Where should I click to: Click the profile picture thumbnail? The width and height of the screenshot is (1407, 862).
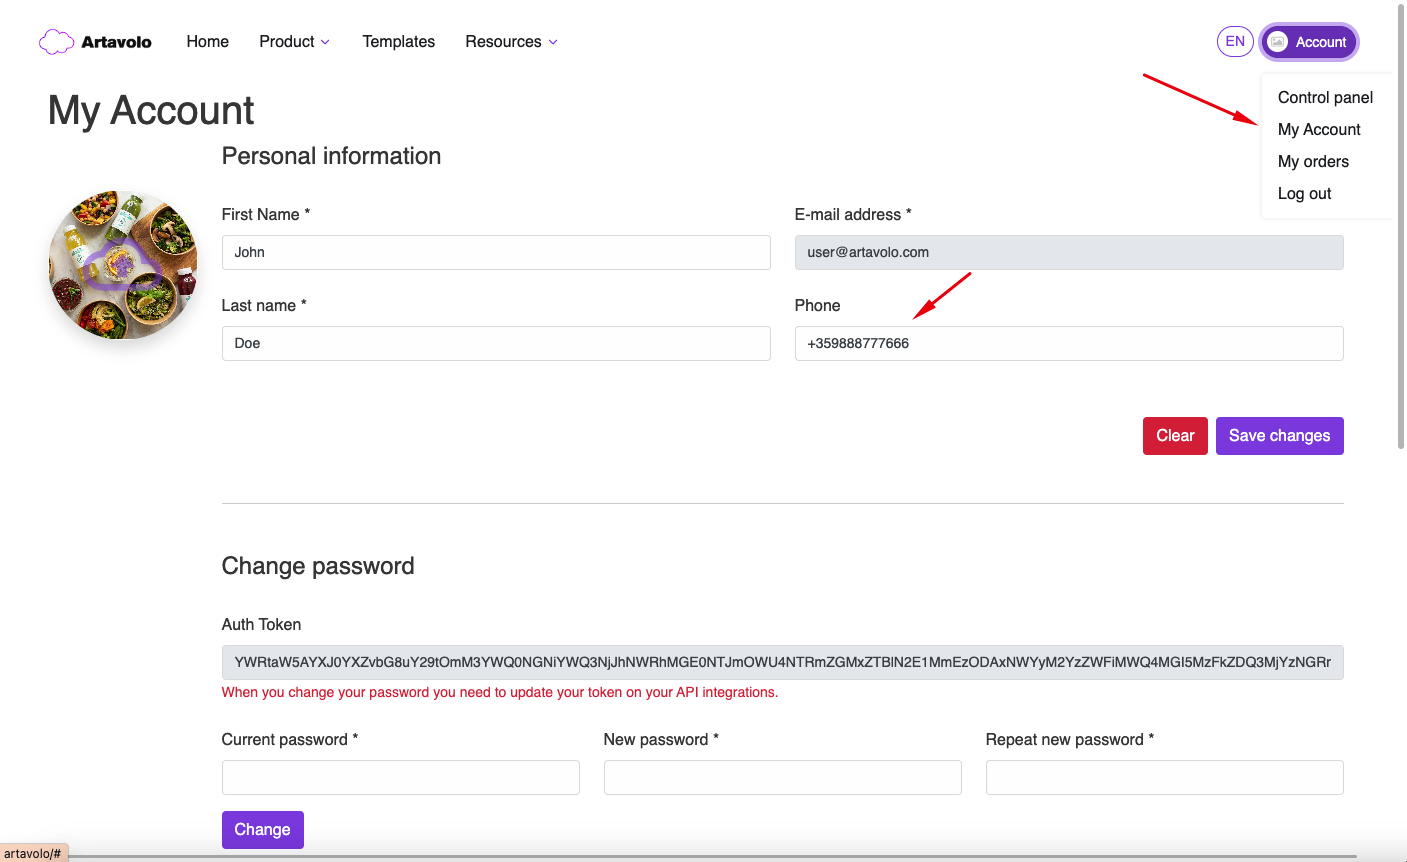point(123,265)
